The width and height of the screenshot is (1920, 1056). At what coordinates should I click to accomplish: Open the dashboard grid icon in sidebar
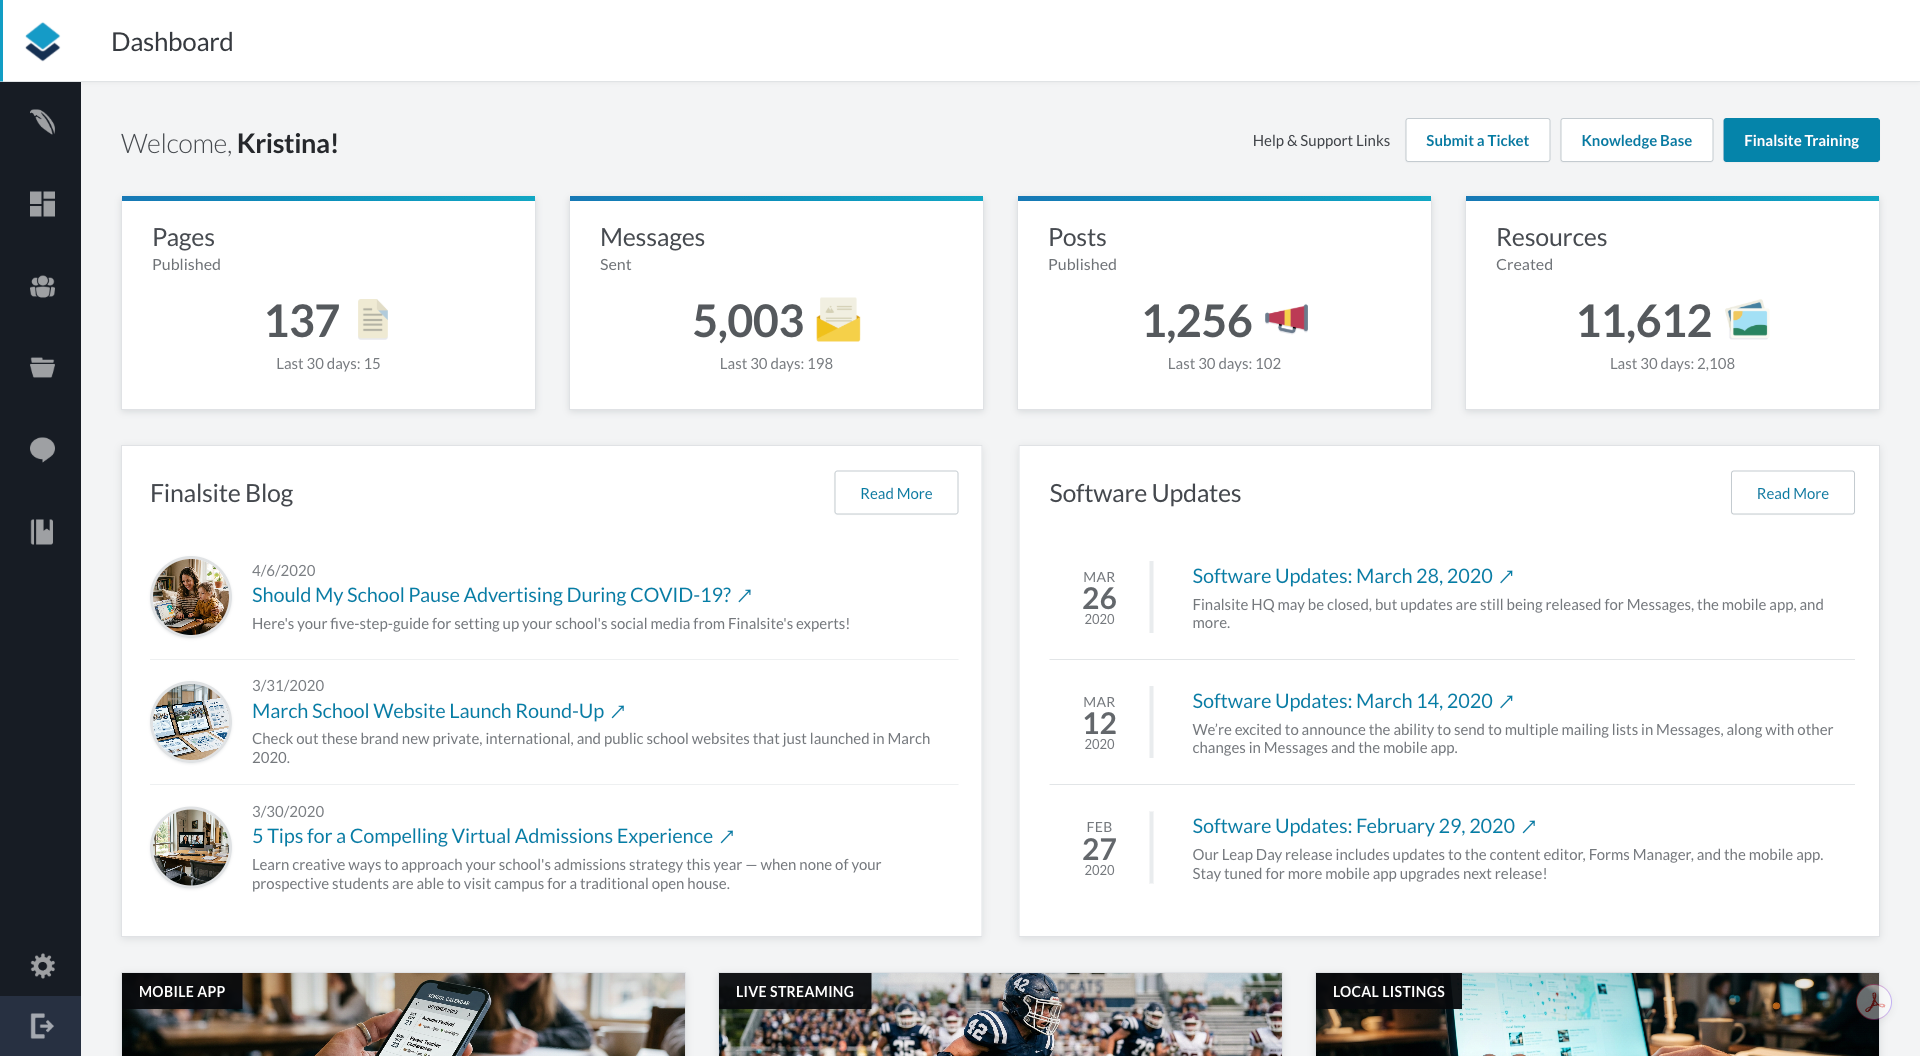point(42,204)
